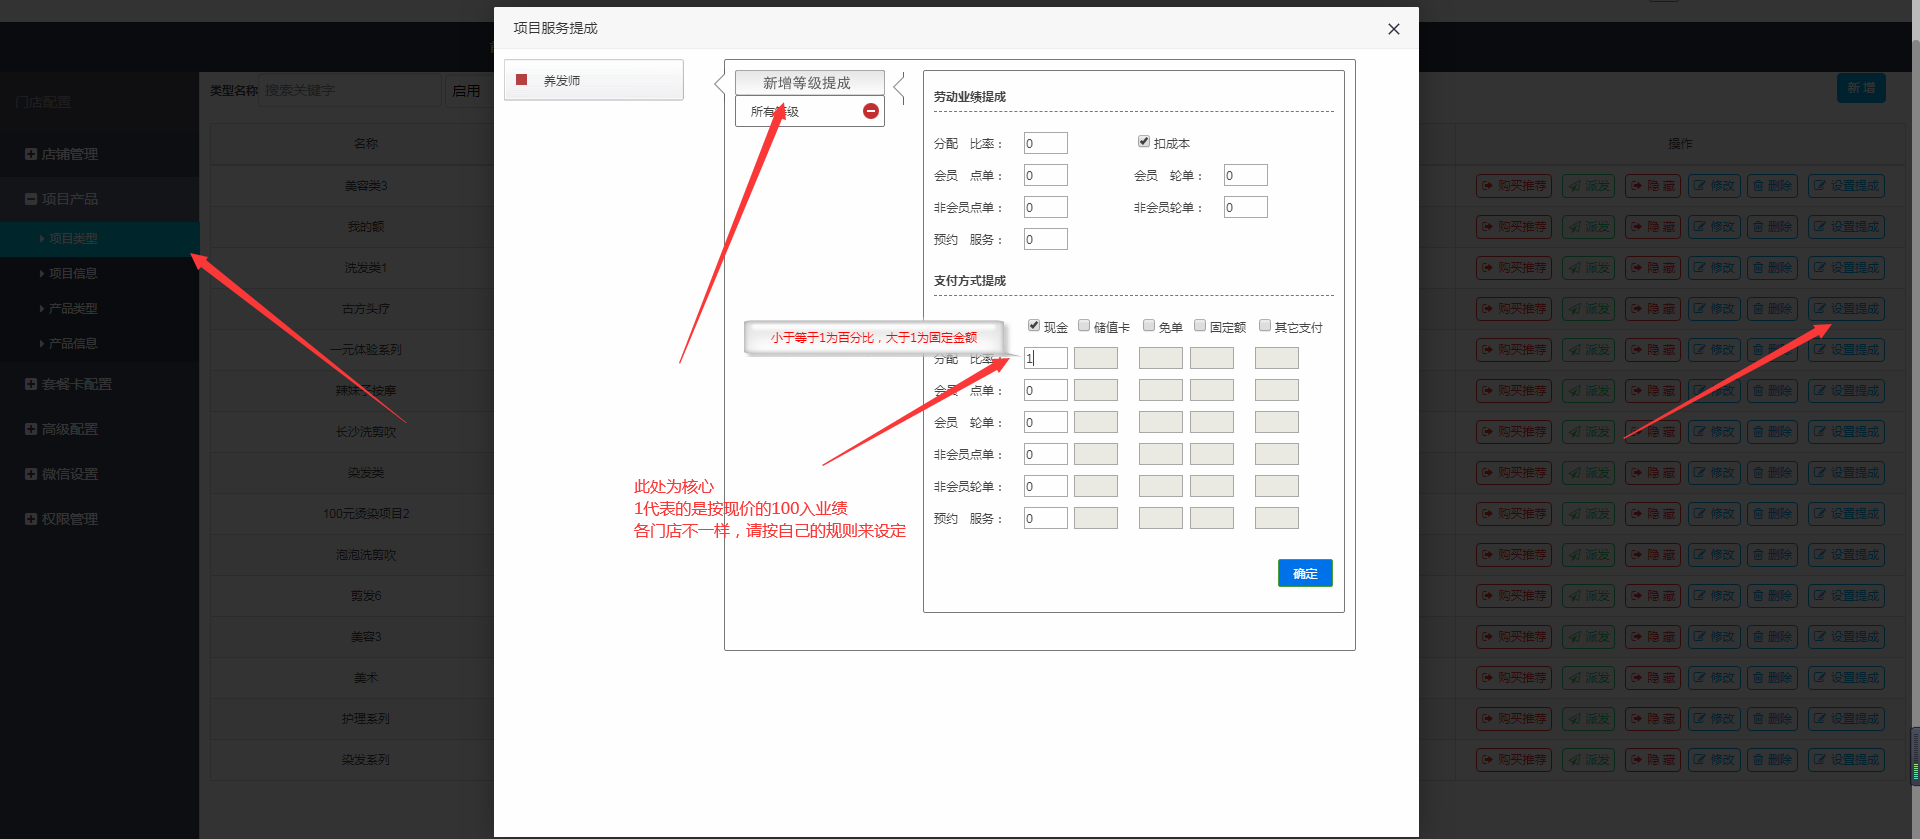The height and width of the screenshot is (839, 1920).
Task: Select the 所有等级 level item
Action: pyautogui.click(x=809, y=111)
